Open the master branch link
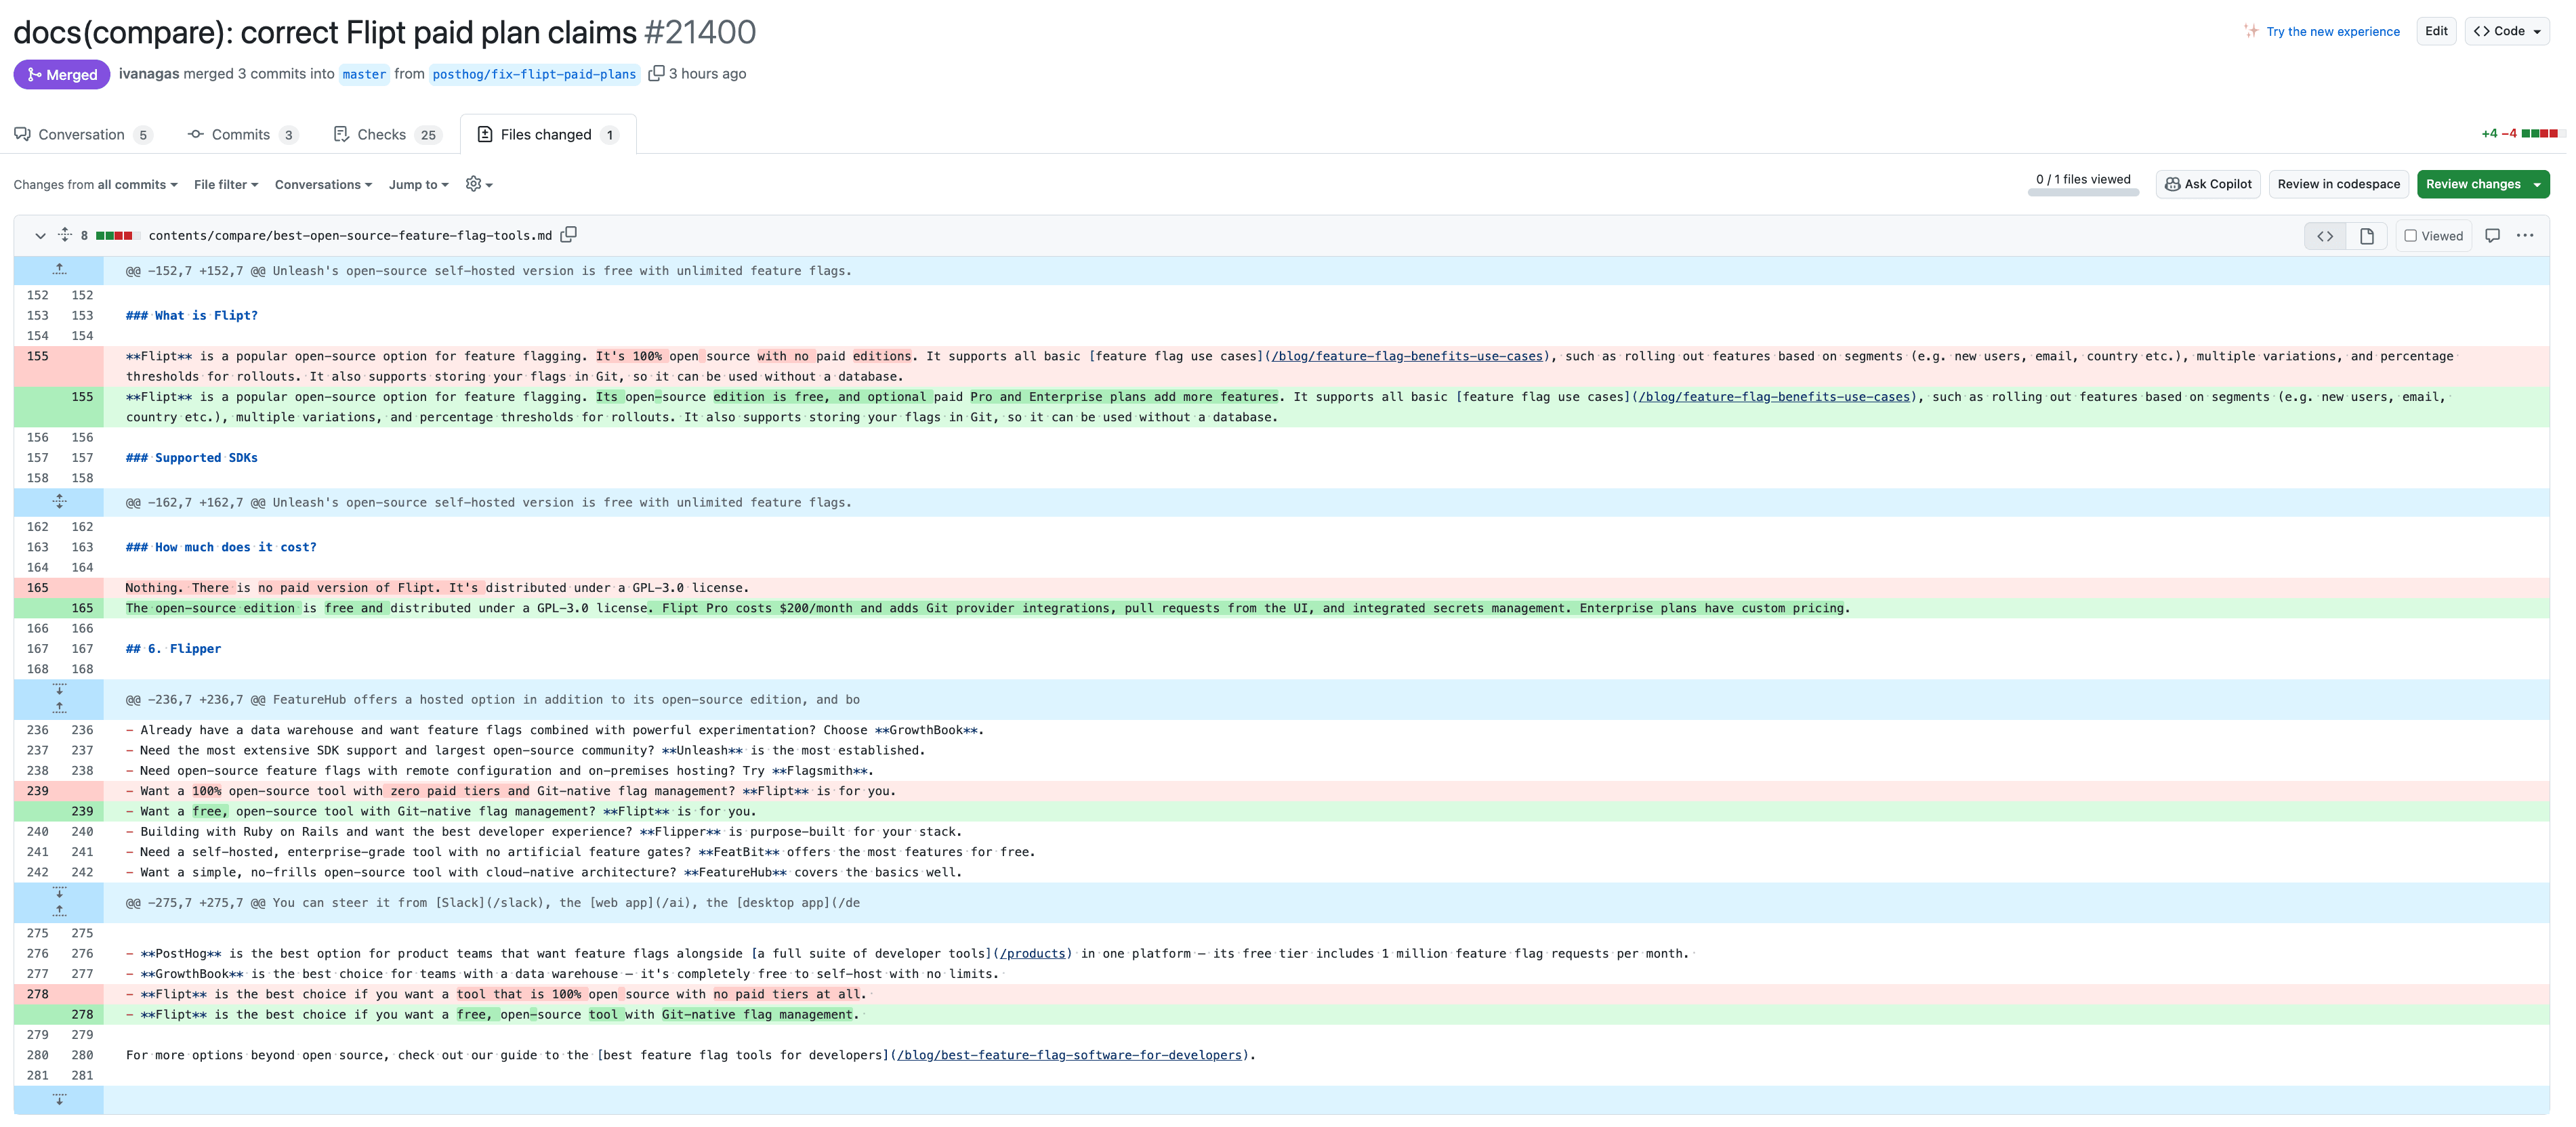 click(x=364, y=74)
